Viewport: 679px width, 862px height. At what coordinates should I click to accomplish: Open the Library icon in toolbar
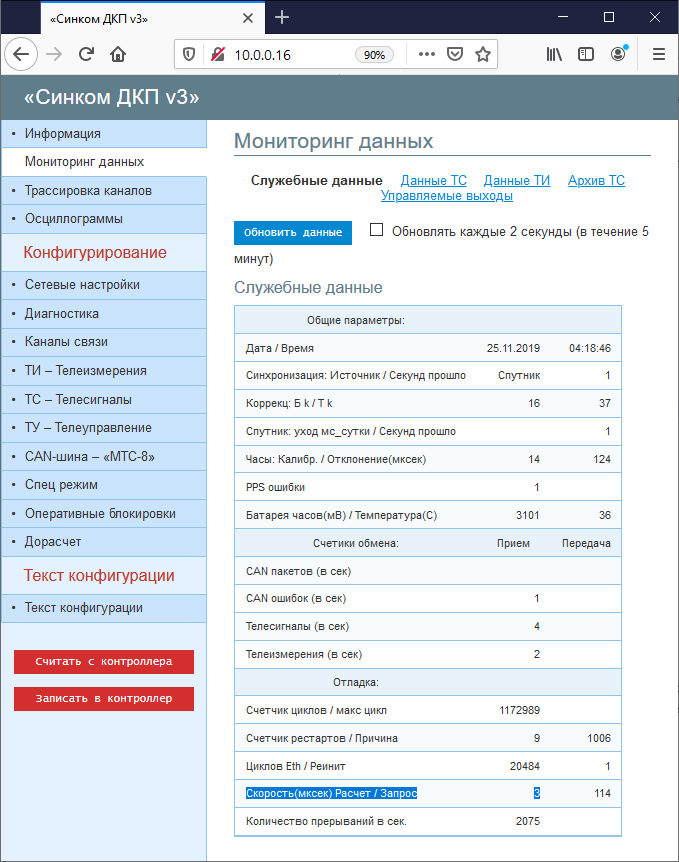click(553, 55)
